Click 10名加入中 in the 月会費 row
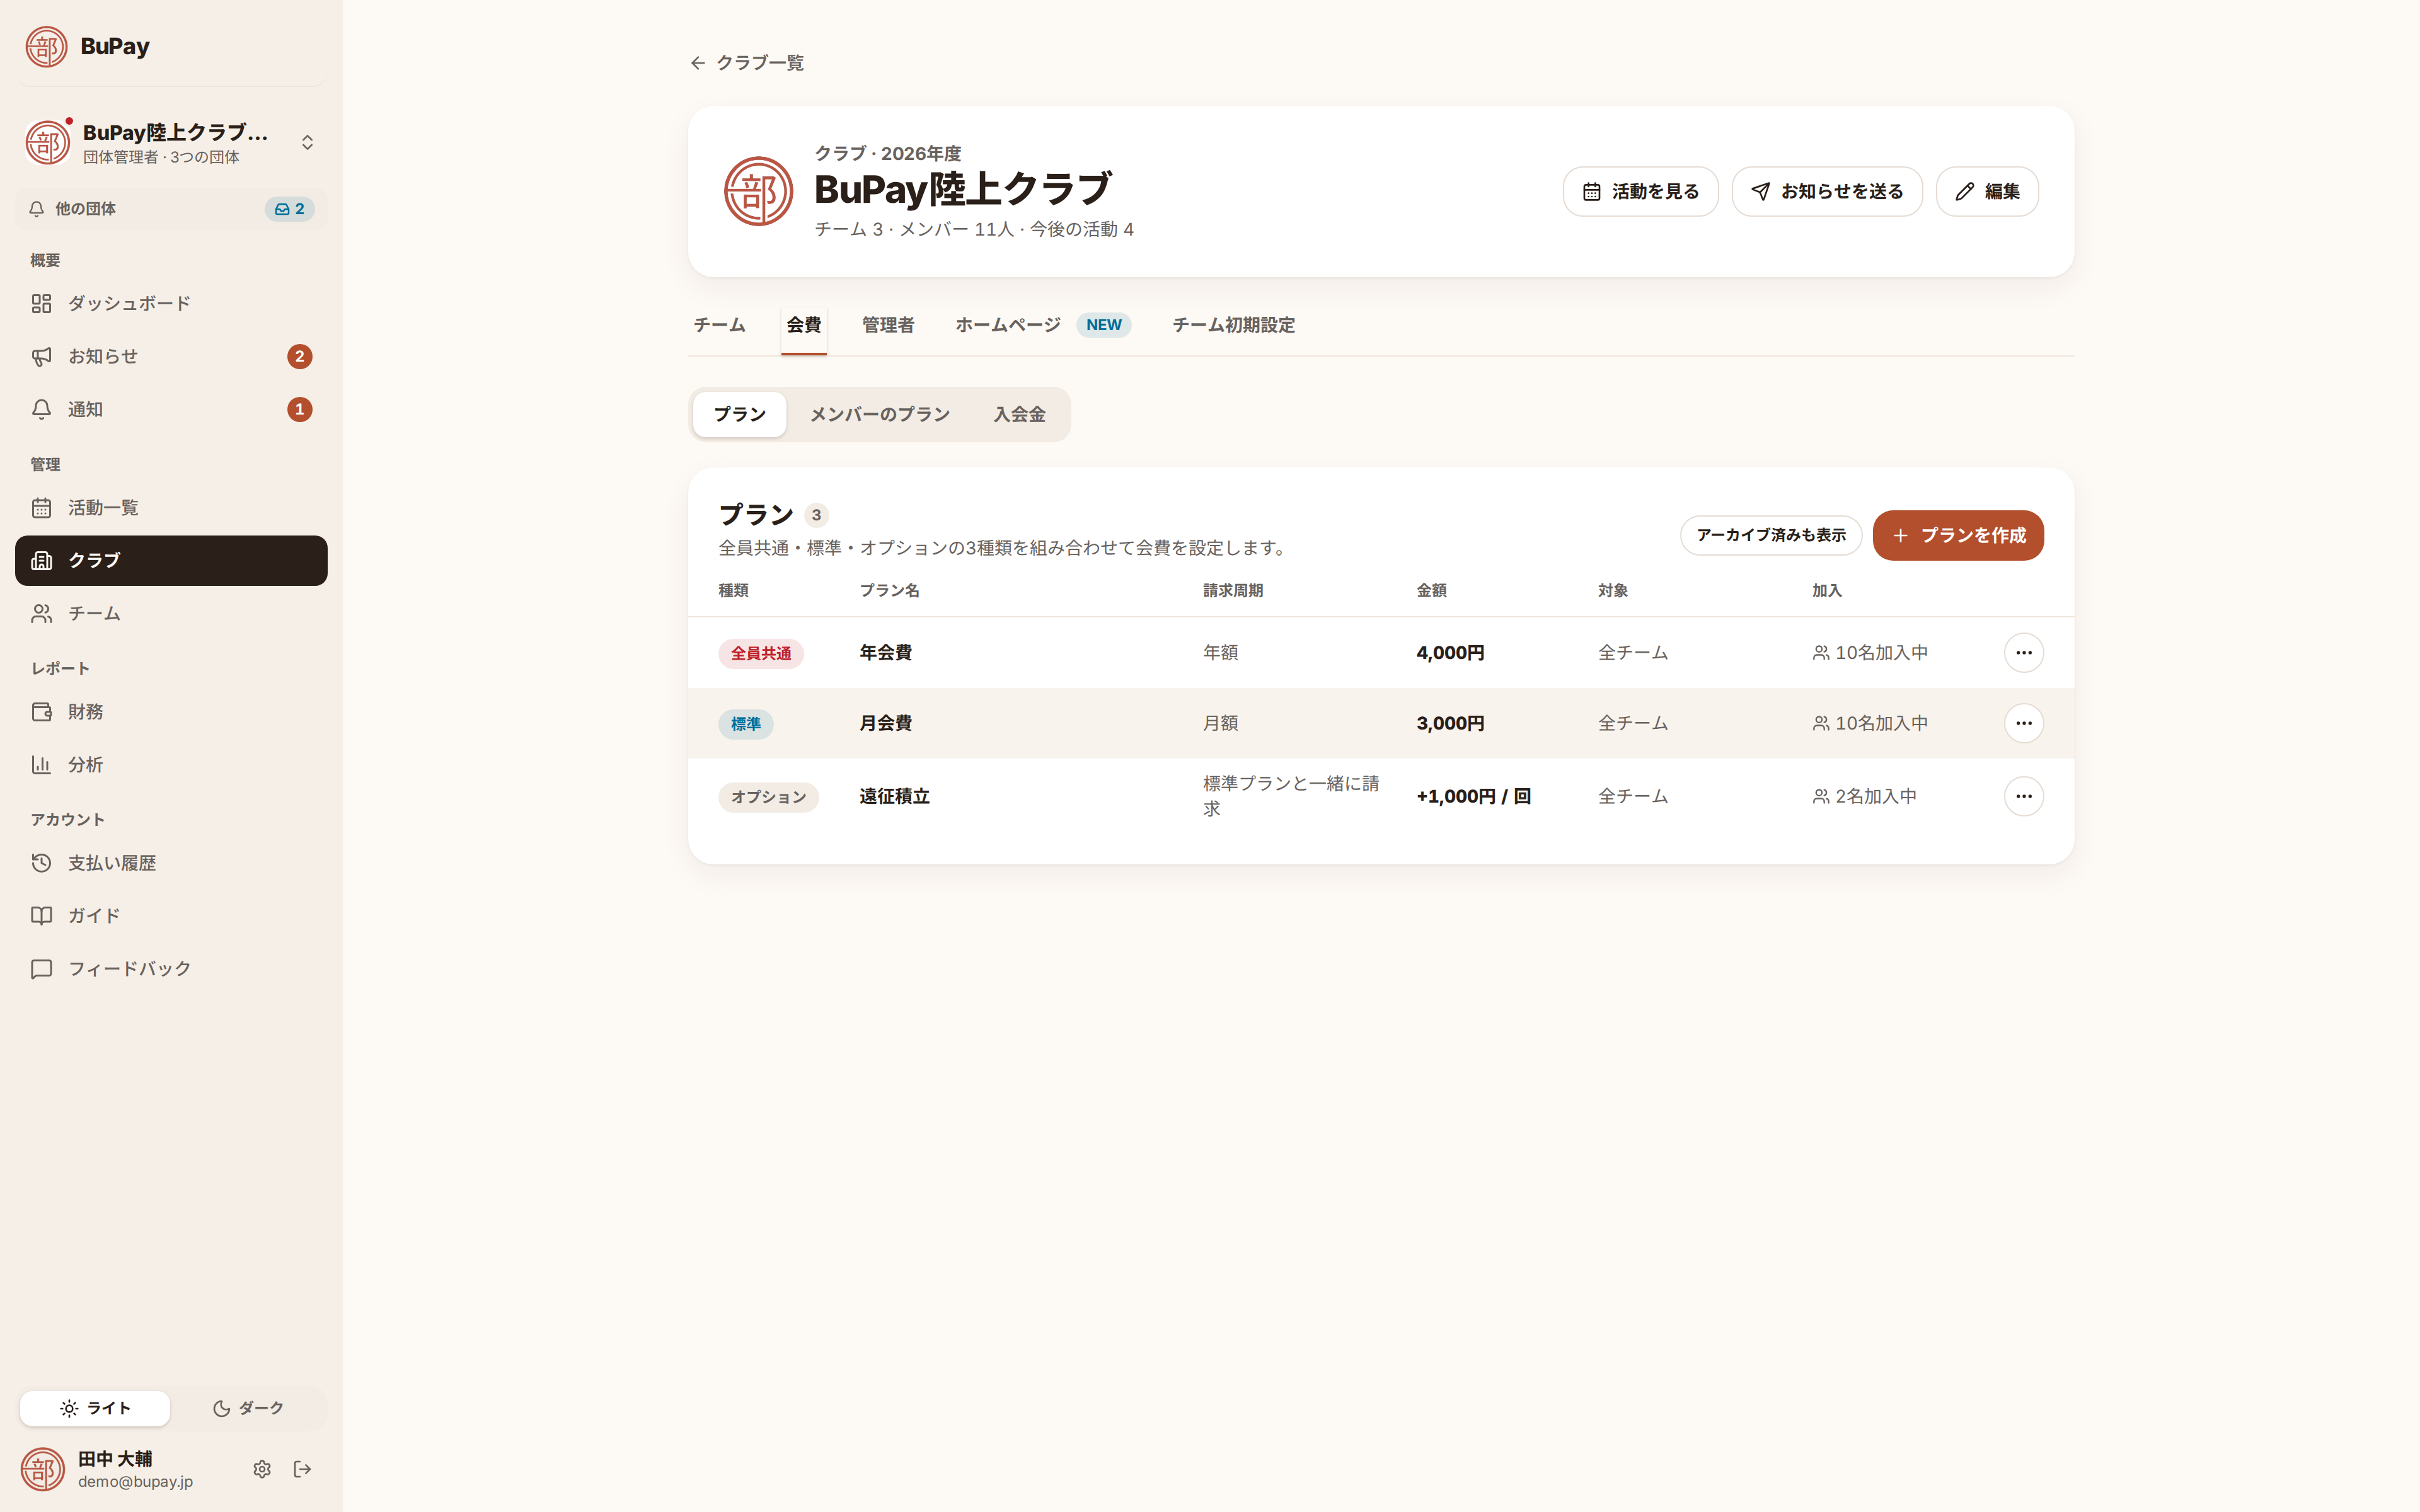This screenshot has height=1512, width=2420. pyautogui.click(x=1870, y=723)
